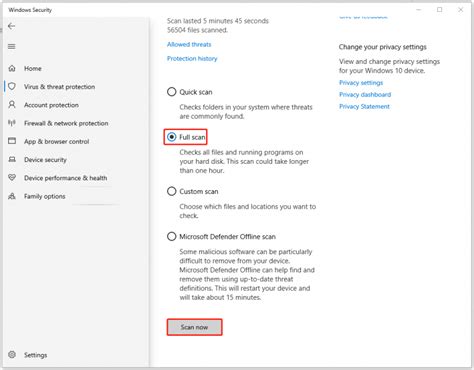Click the Account protection person icon
Screen dimensions: 474x370
pos(12,105)
